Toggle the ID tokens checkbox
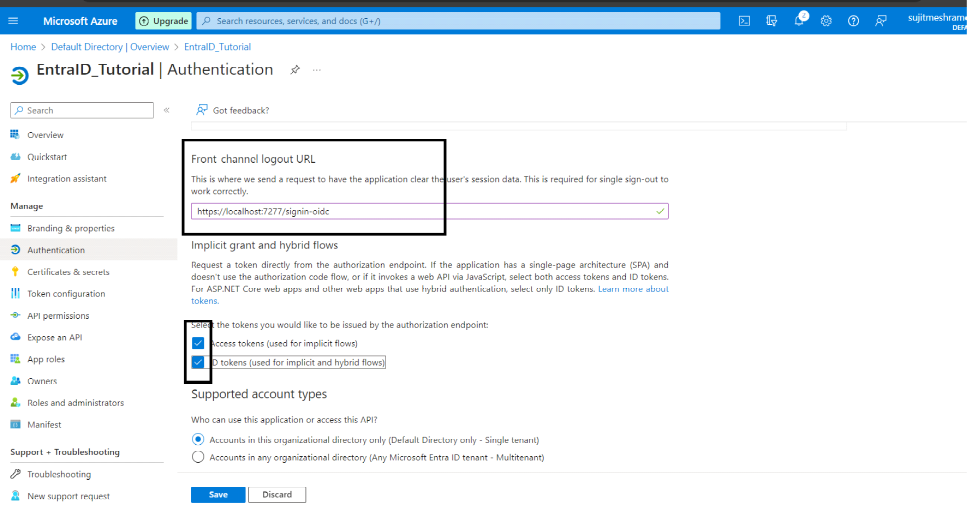The height and width of the screenshot is (517, 967). pos(198,362)
